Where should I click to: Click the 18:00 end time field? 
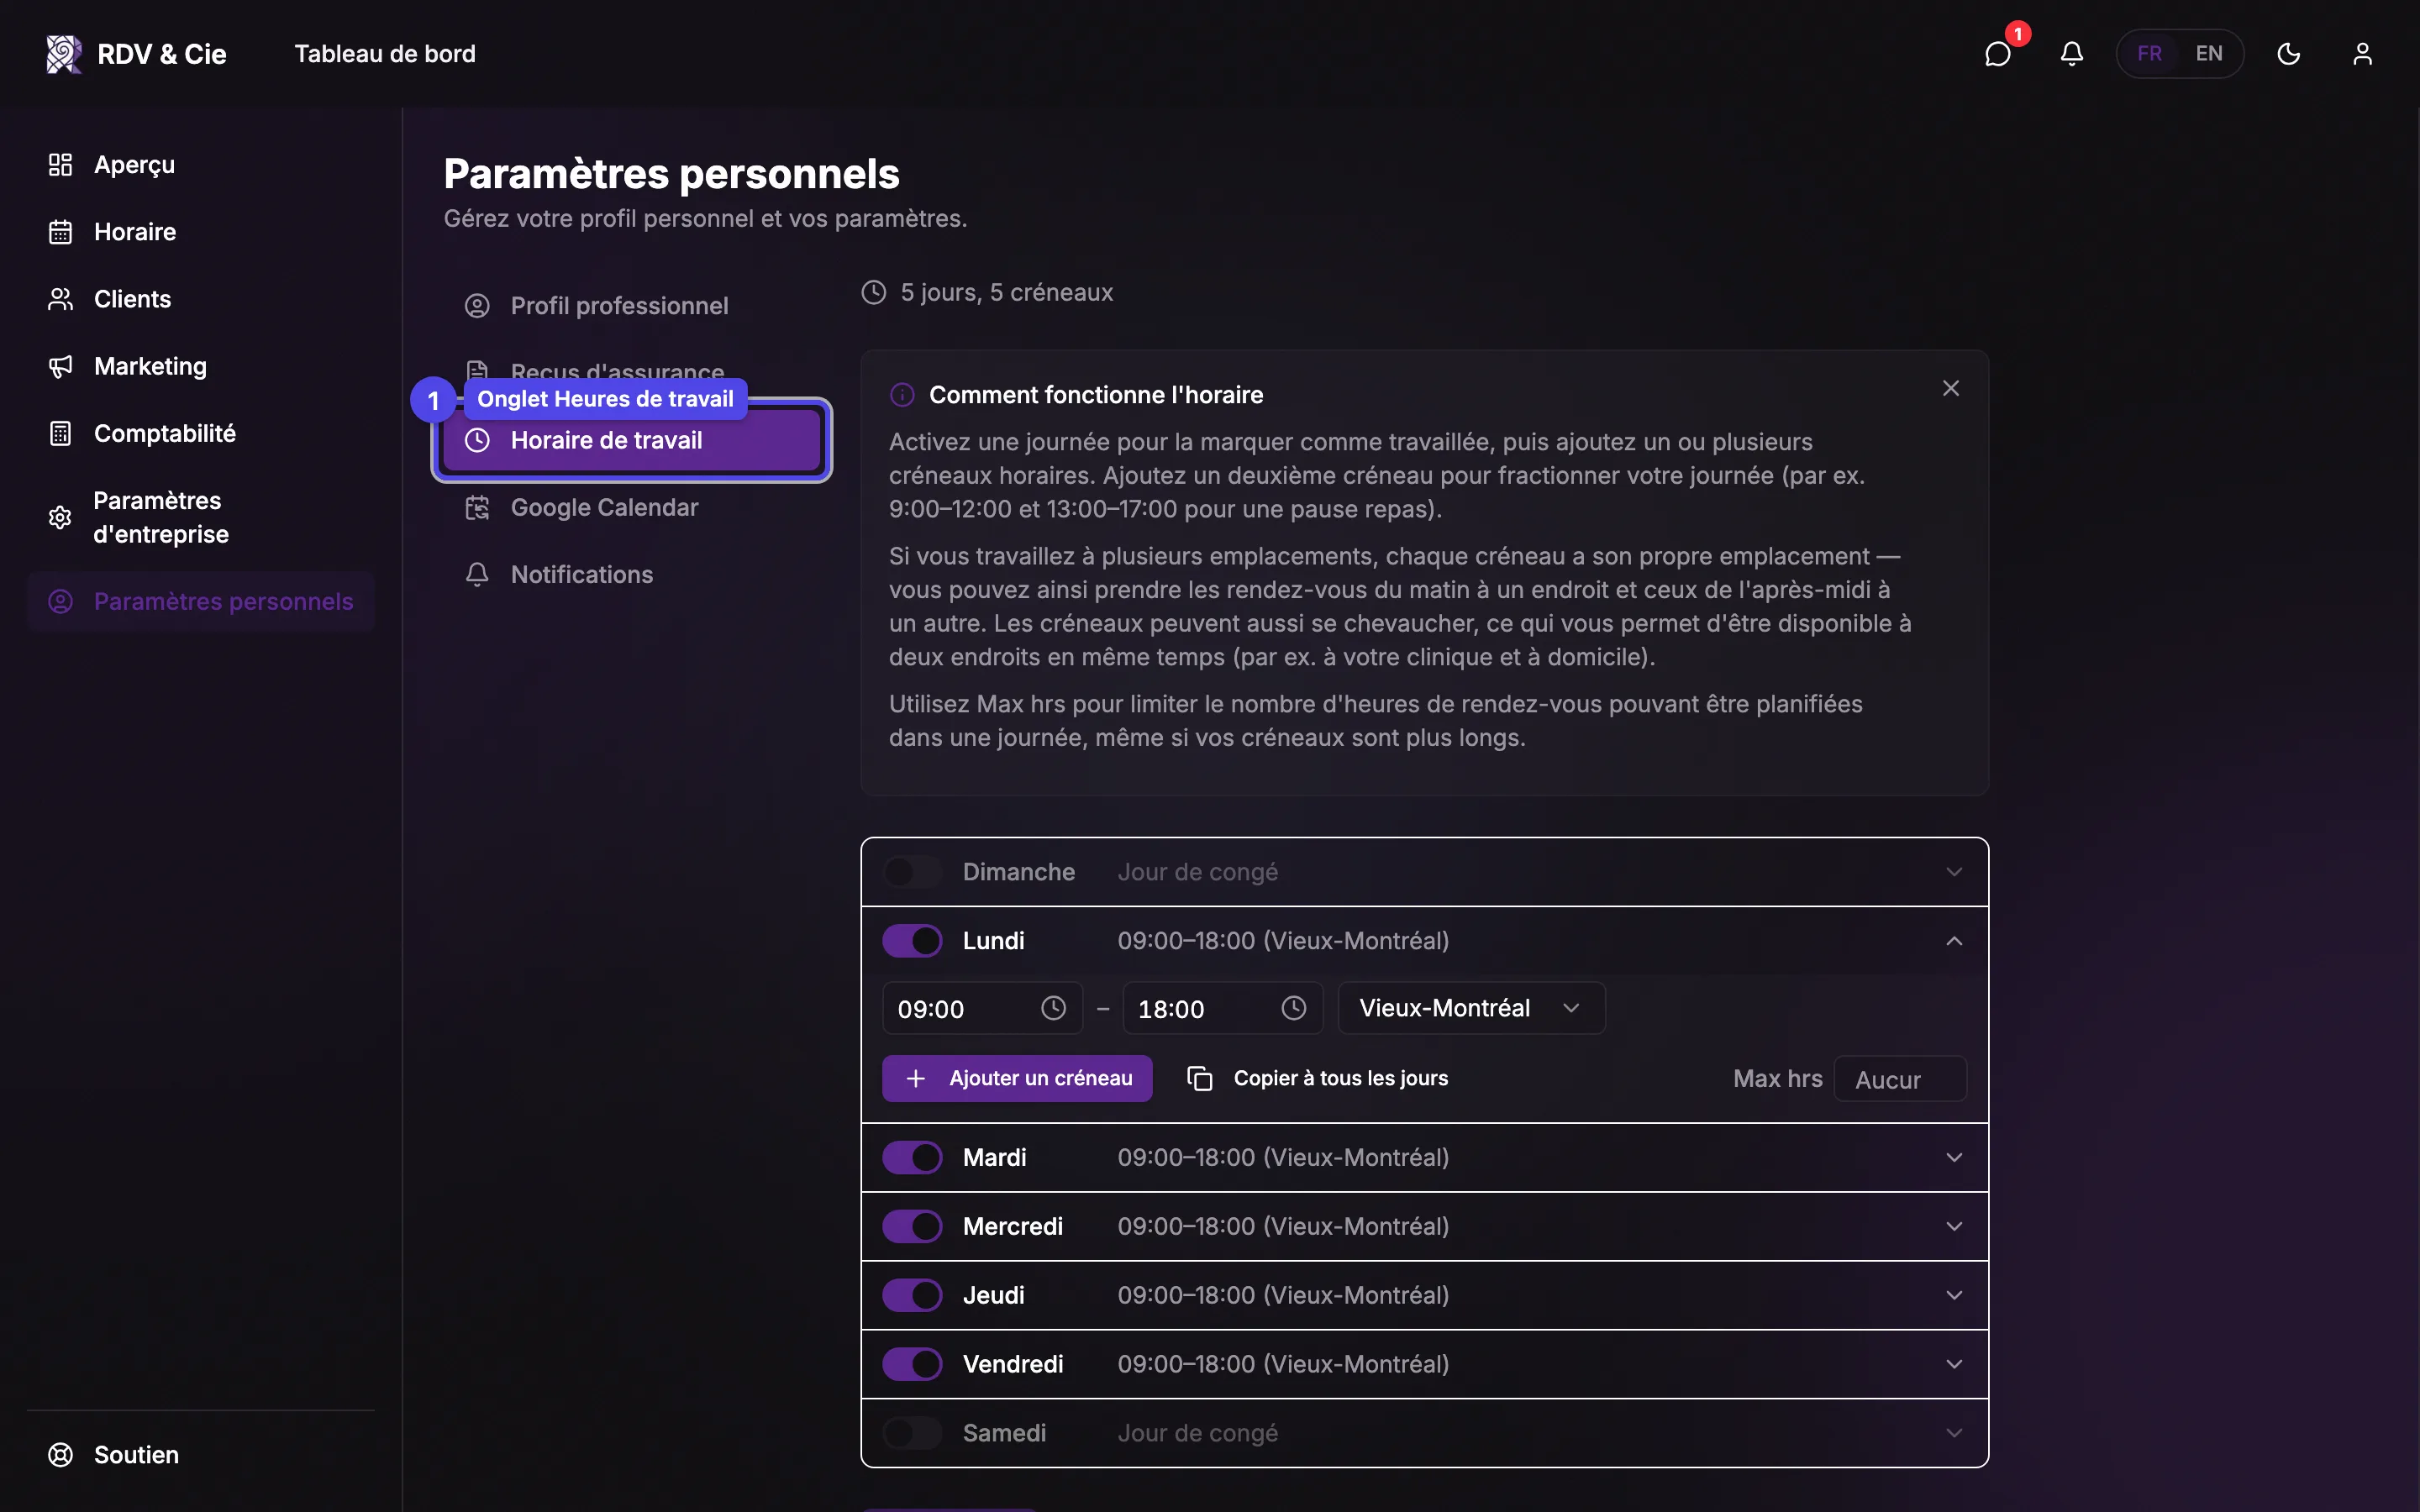(x=1223, y=1008)
